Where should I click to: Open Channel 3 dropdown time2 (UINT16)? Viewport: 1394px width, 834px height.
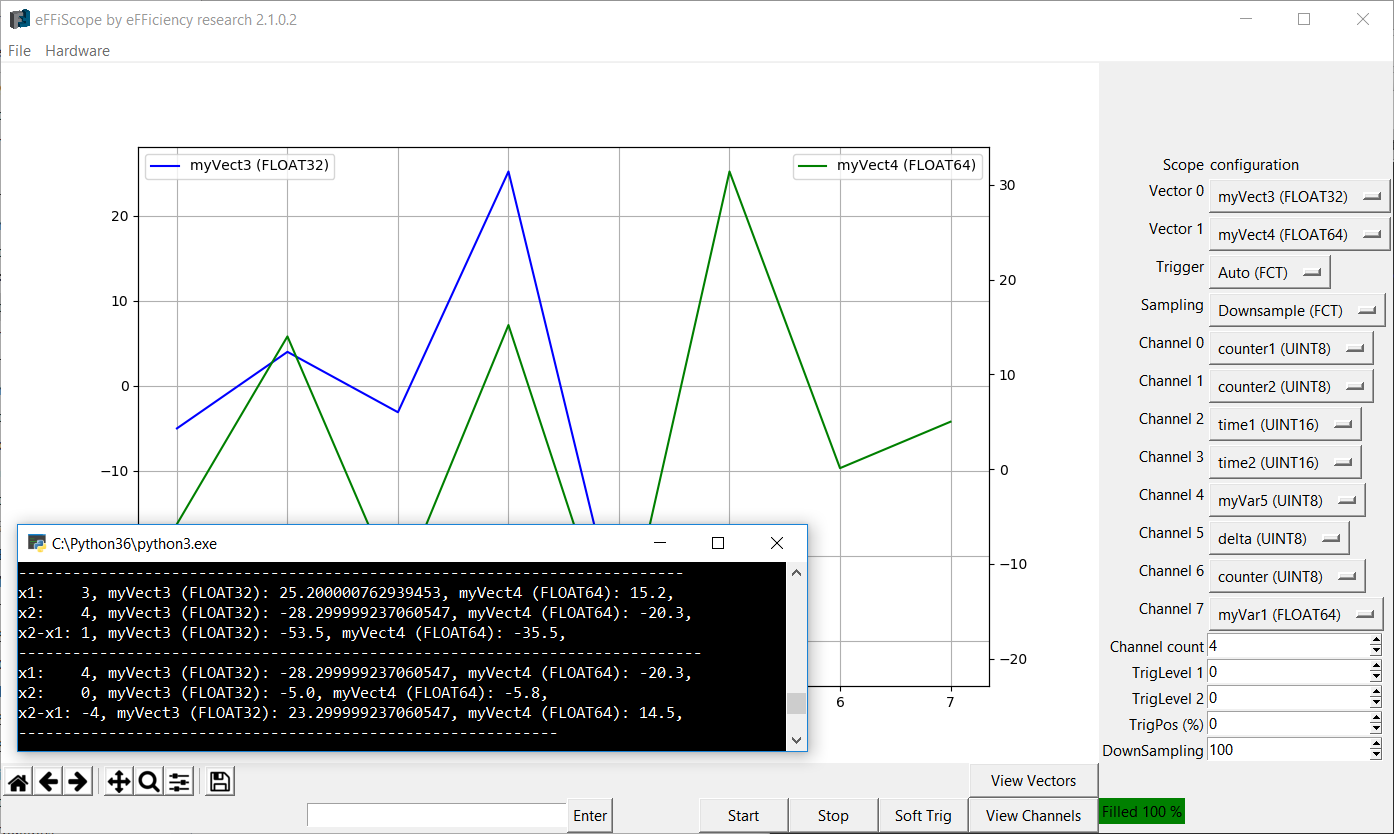(1285, 463)
